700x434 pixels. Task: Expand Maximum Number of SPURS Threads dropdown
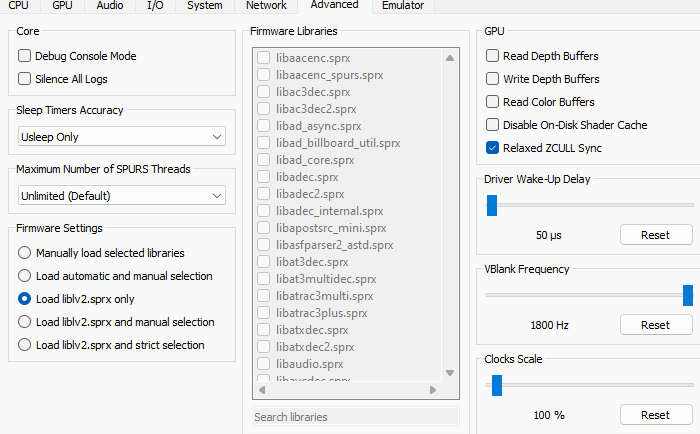pos(122,196)
